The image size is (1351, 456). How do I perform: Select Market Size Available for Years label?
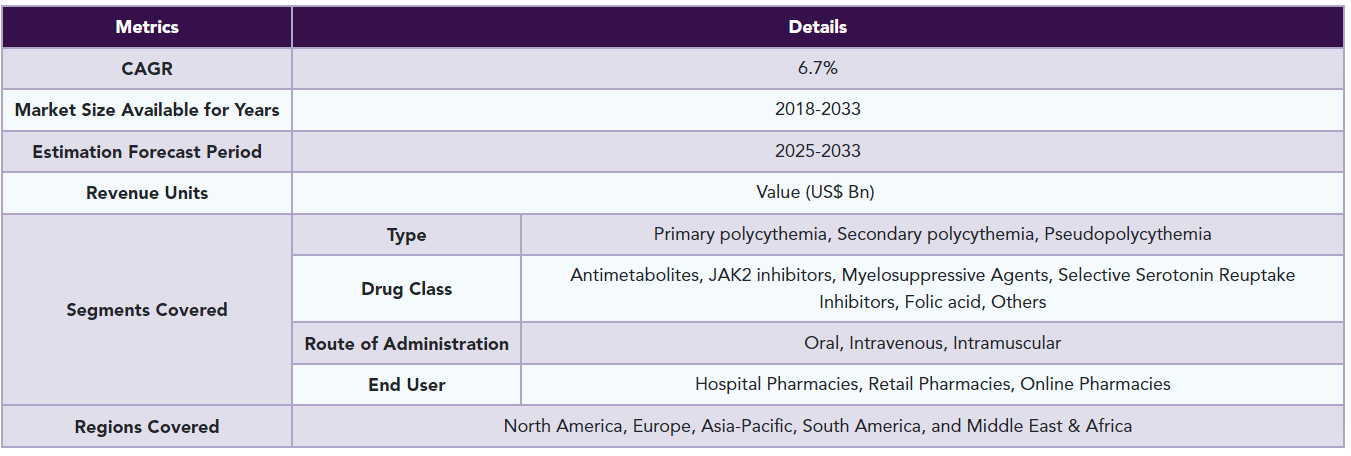point(147,110)
